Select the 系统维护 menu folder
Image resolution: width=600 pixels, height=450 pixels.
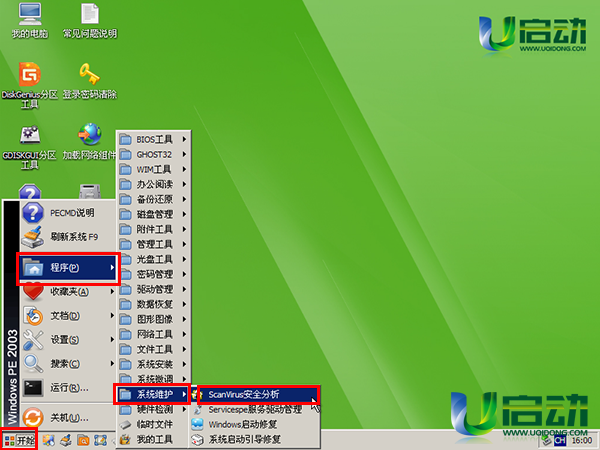[x=153, y=394]
